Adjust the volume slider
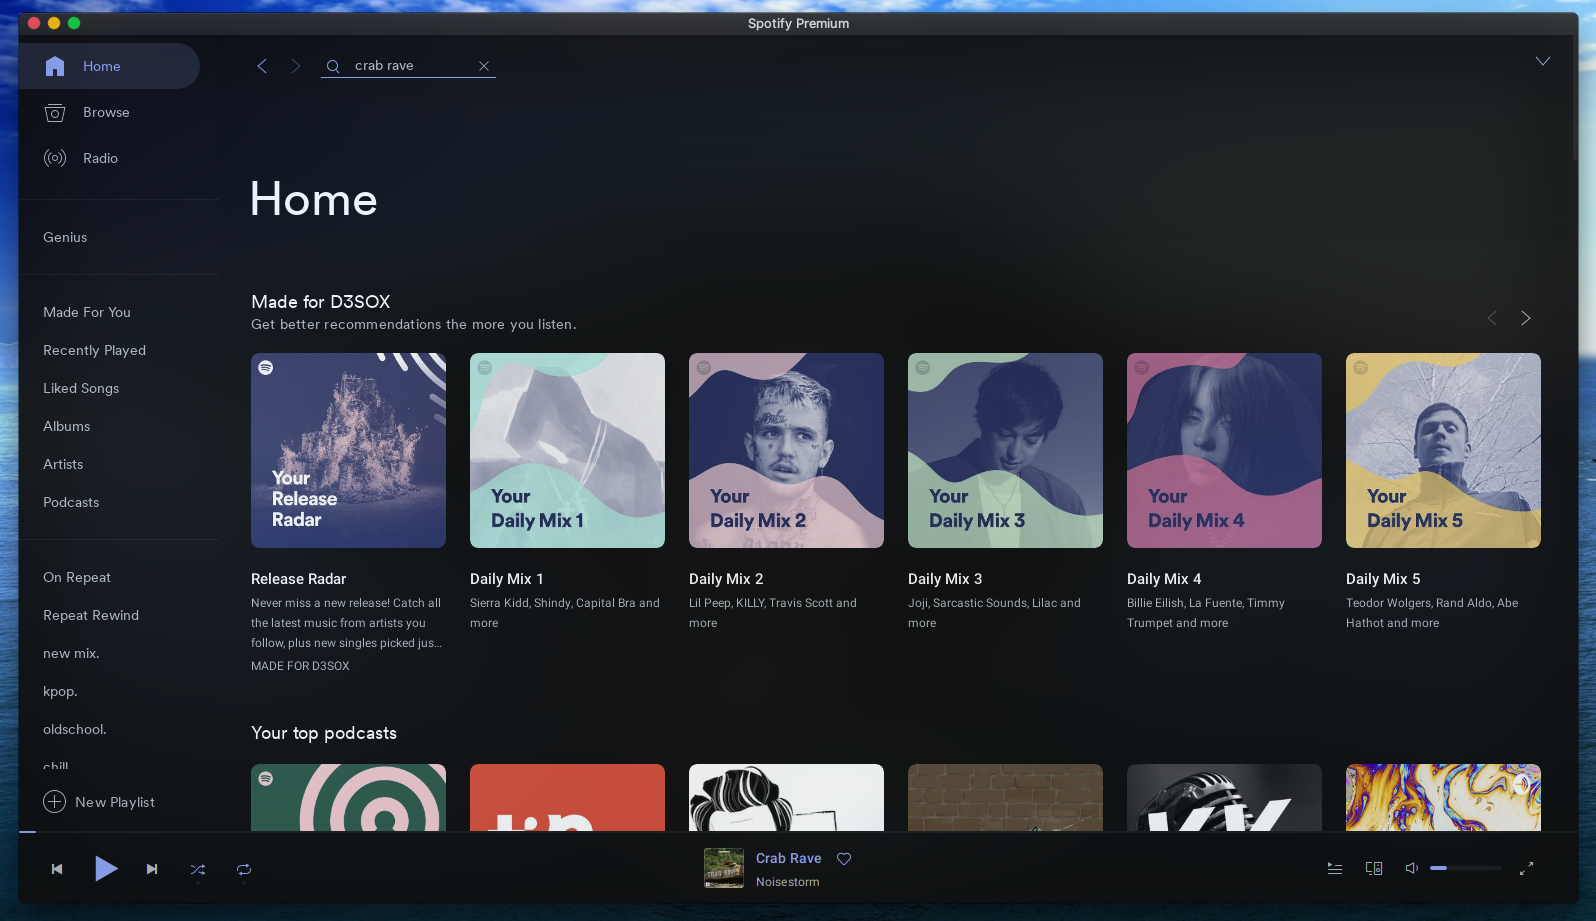Viewport: 1596px width, 921px height. 1466,868
